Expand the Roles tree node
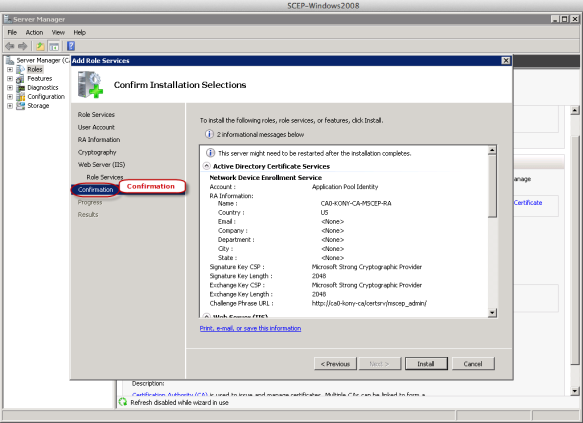 [10, 70]
